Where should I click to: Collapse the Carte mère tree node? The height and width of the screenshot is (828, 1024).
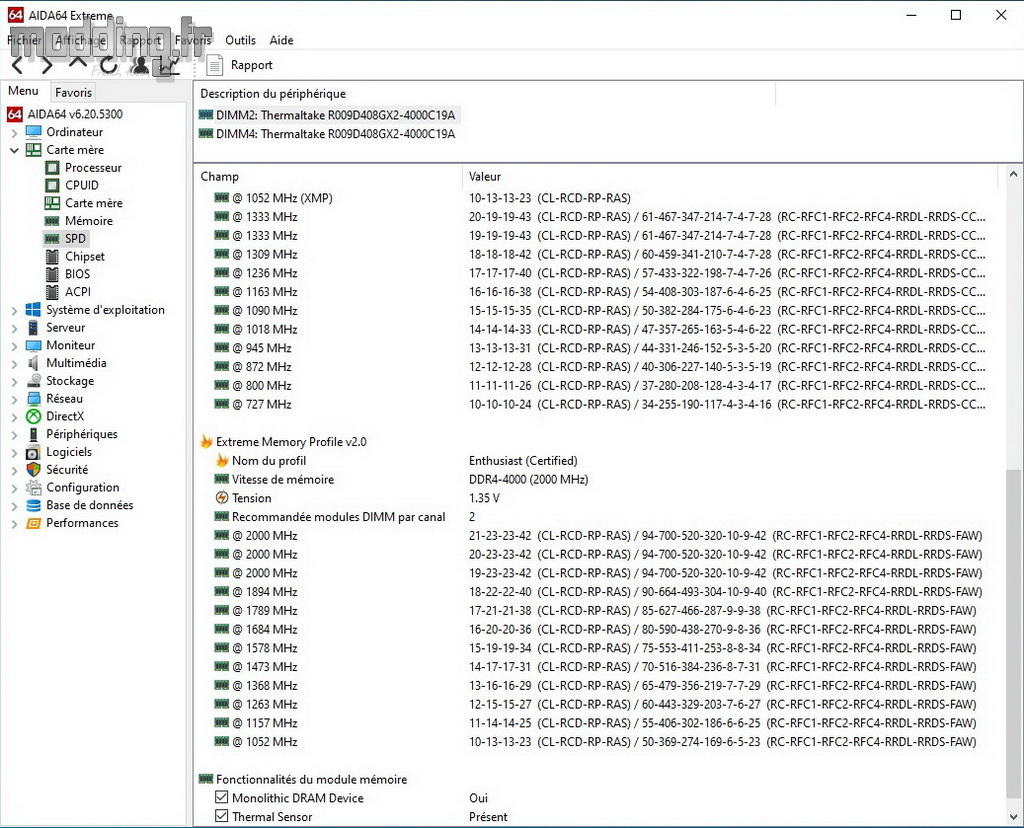14,150
